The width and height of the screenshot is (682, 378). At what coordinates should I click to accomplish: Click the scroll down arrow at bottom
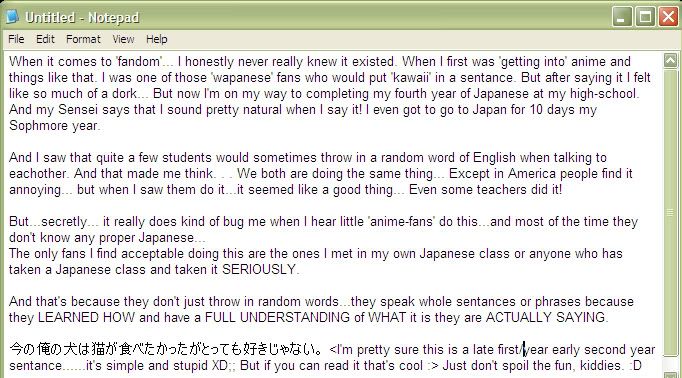point(670,375)
